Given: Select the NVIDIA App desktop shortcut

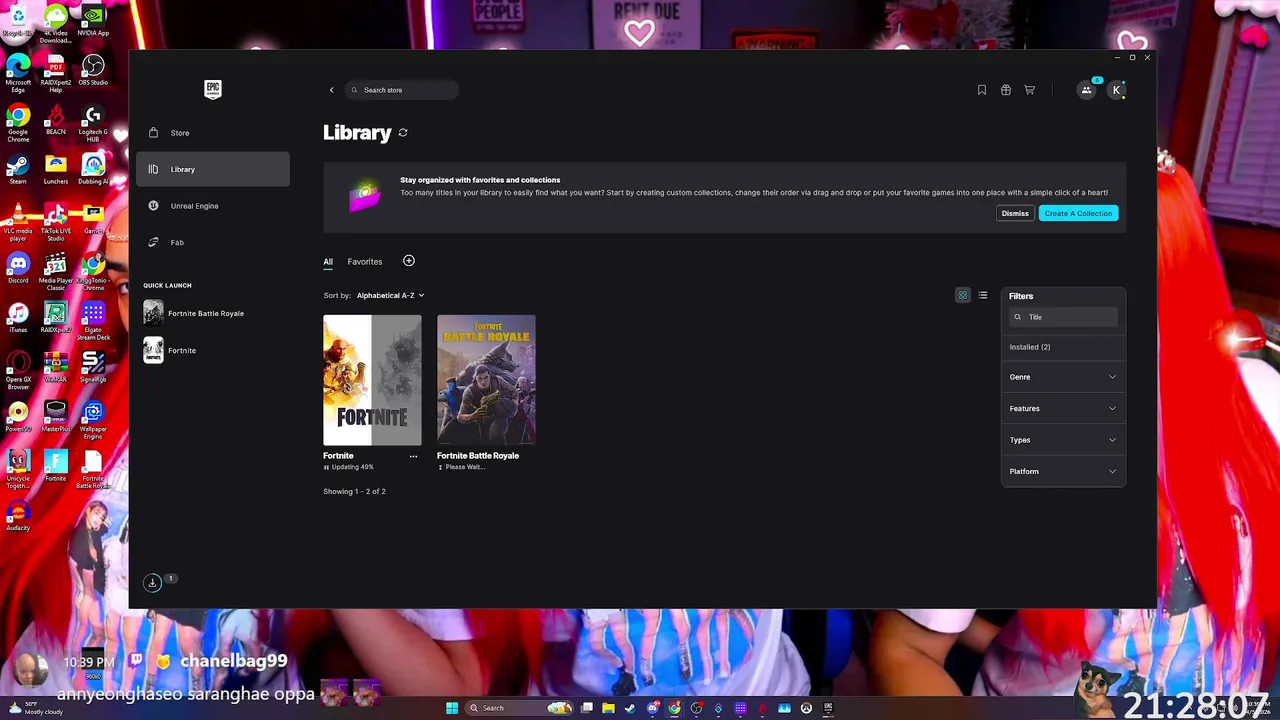Looking at the screenshot, I should pos(93,21).
